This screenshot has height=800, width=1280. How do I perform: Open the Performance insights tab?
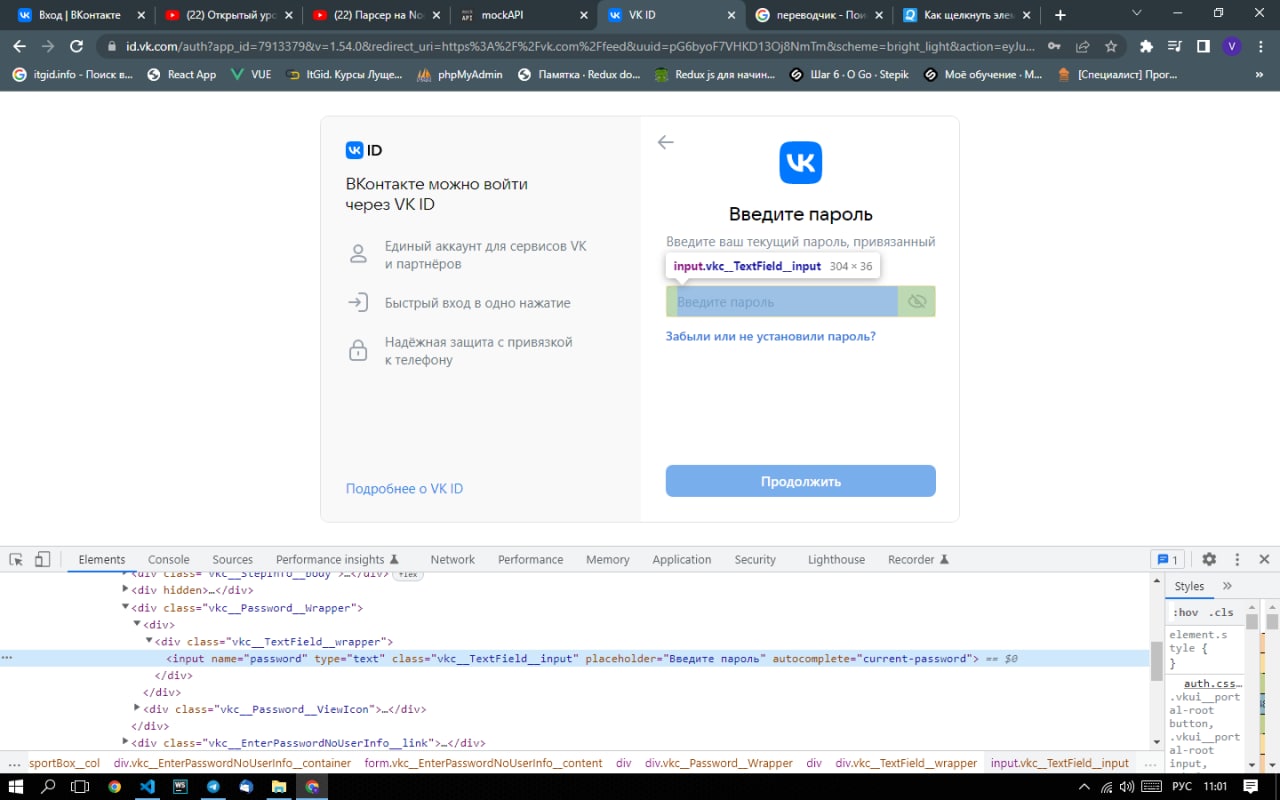338,560
